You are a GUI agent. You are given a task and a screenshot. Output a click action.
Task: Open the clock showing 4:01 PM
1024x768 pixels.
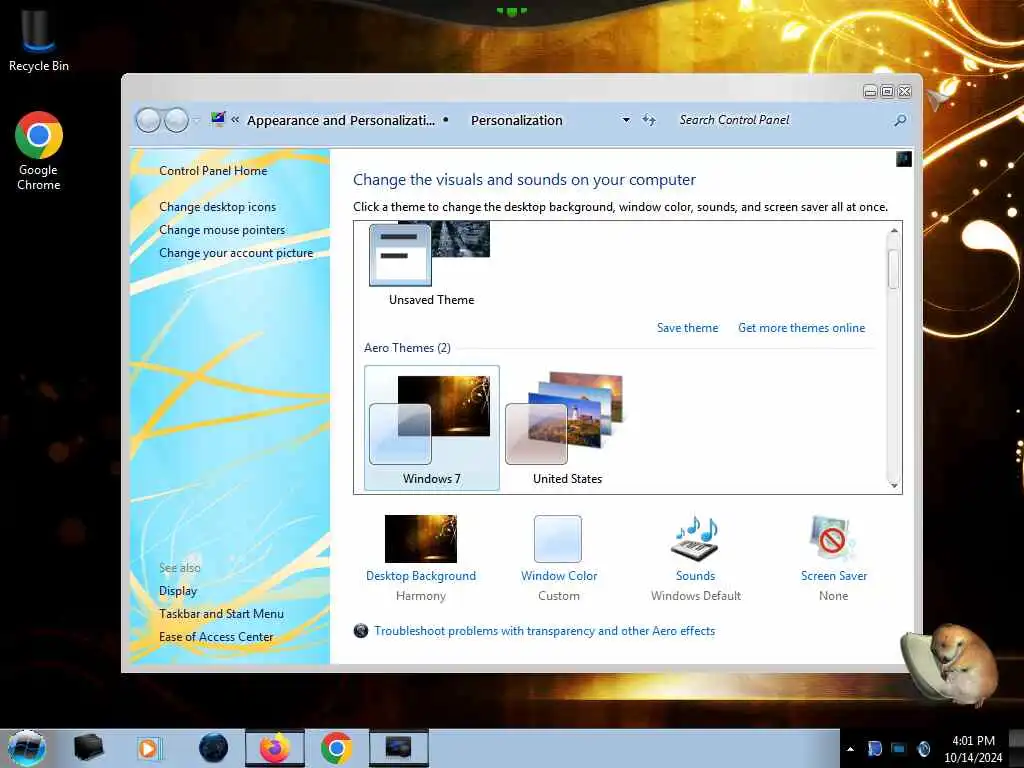[973, 749]
